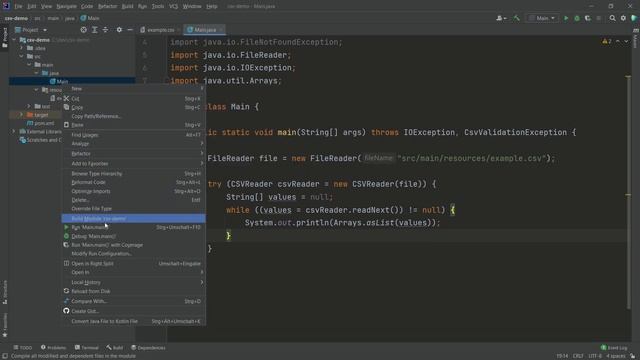
Task: Click Reload from Disk refresh icon
Action: (66, 291)
